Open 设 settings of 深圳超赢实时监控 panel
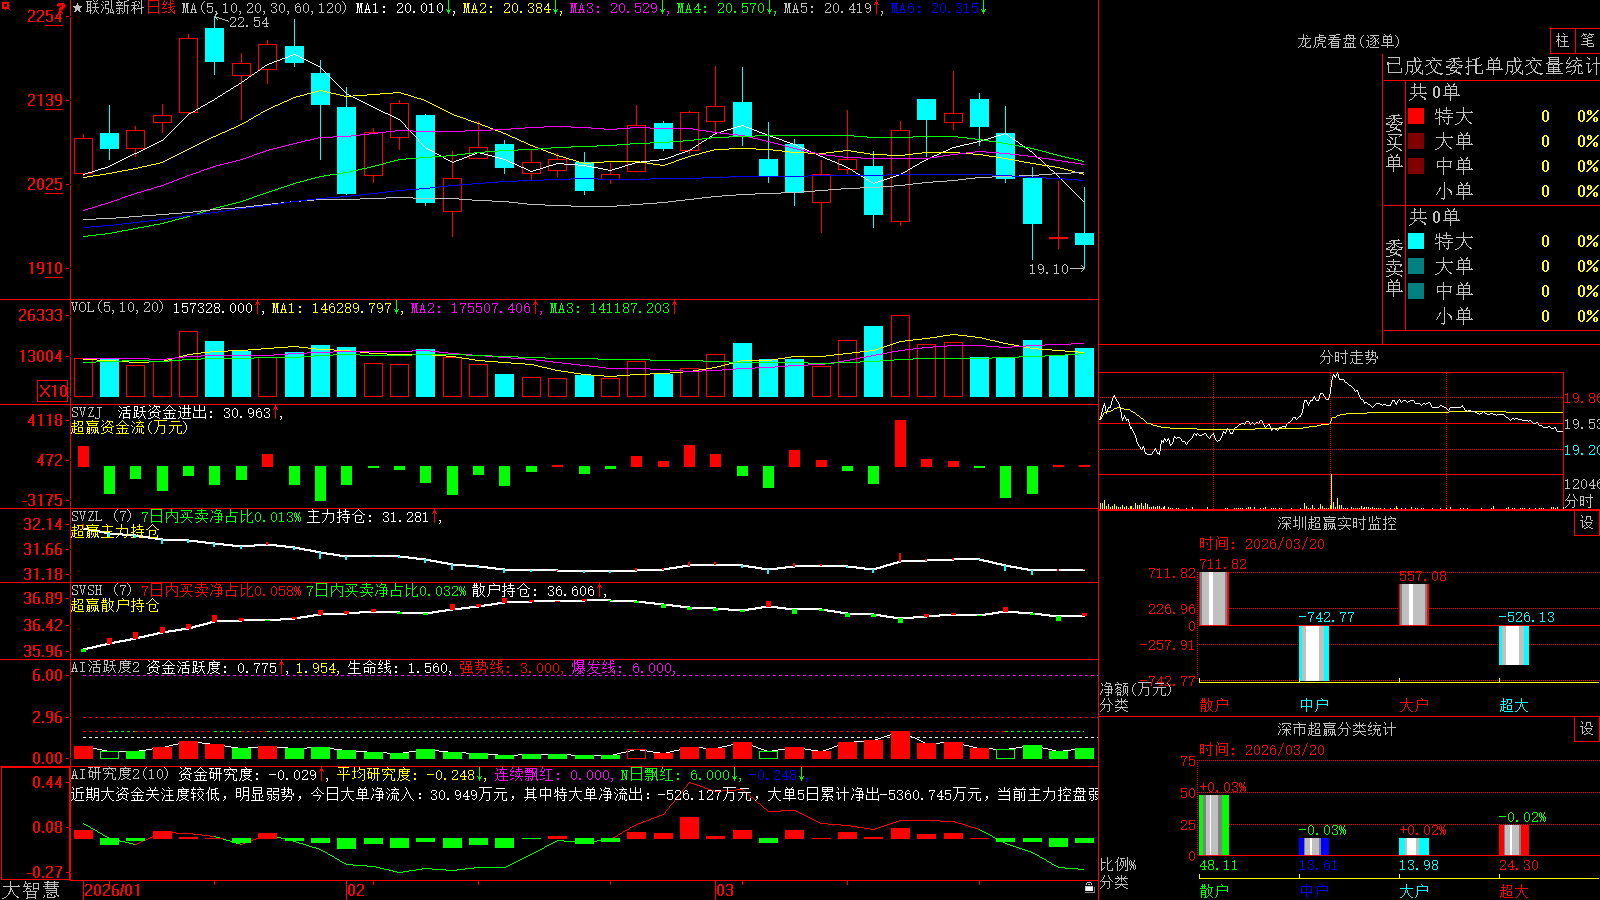The width and height of the screenshot is (1600, 900). click(x=1587, y=523)
